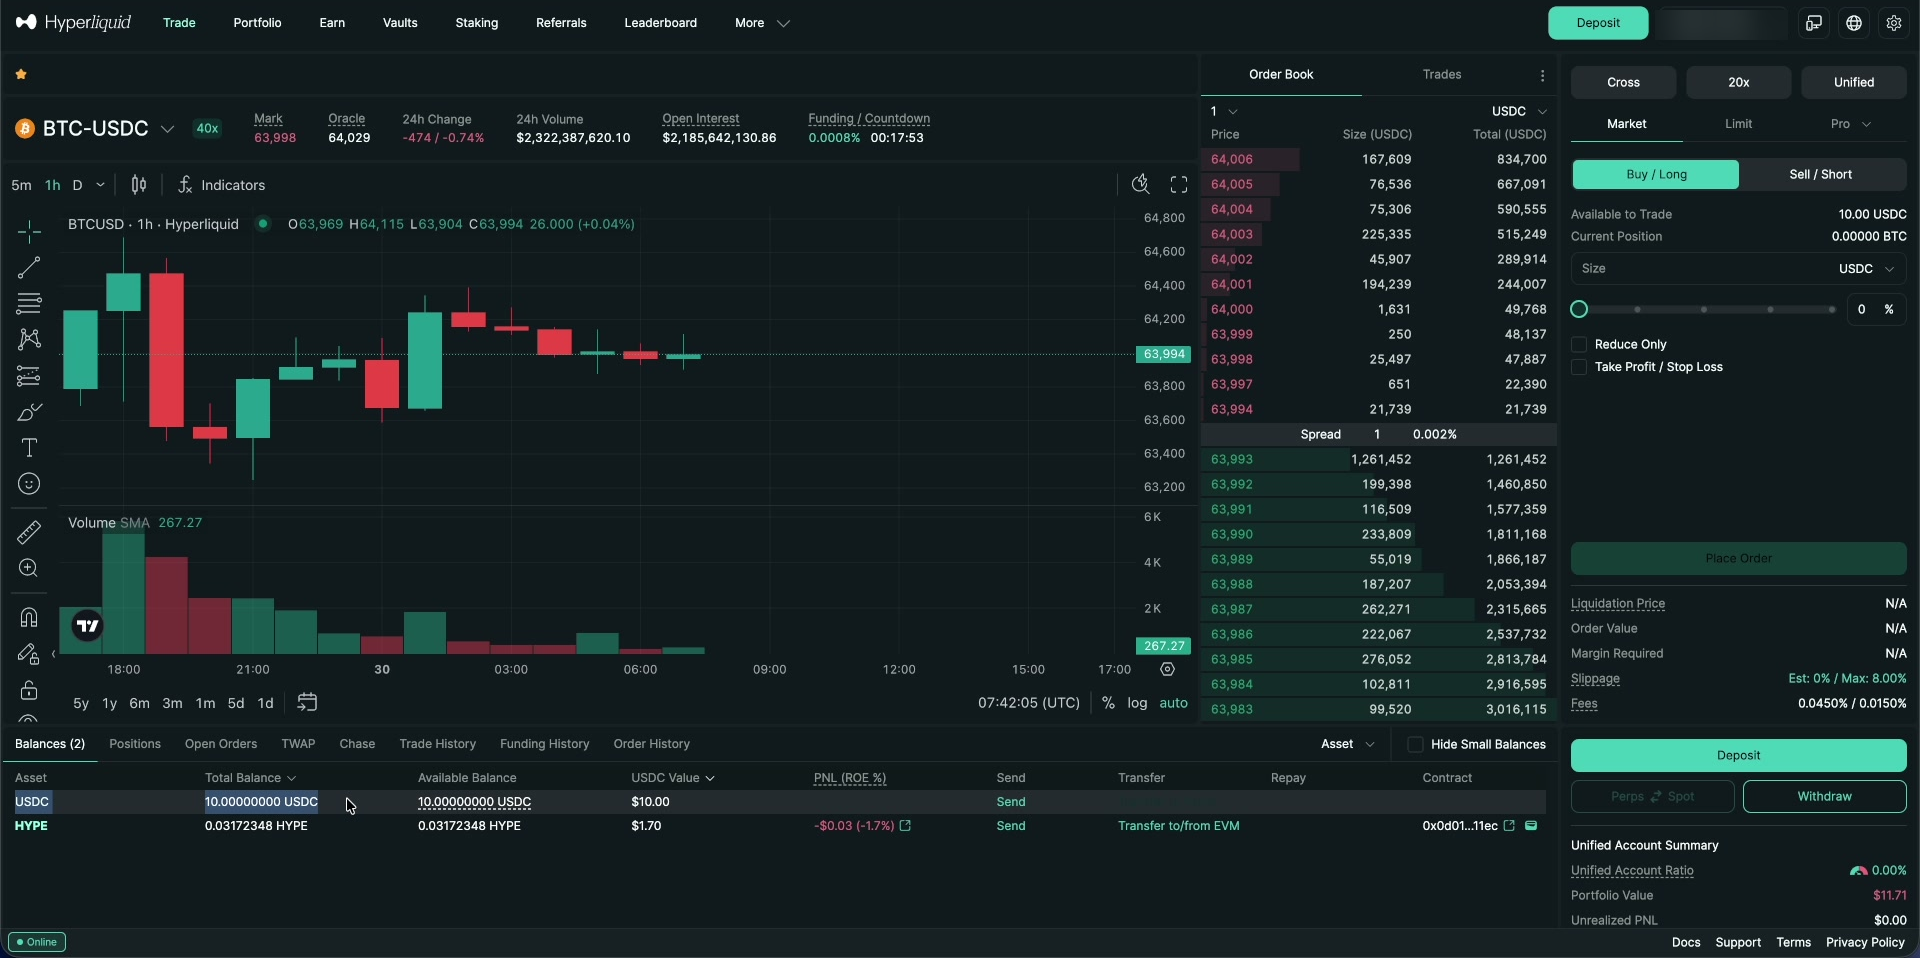Enable the Reduce Only checkbox
The width and height of the screenshot is (1920, 958).
(1579, 344)
